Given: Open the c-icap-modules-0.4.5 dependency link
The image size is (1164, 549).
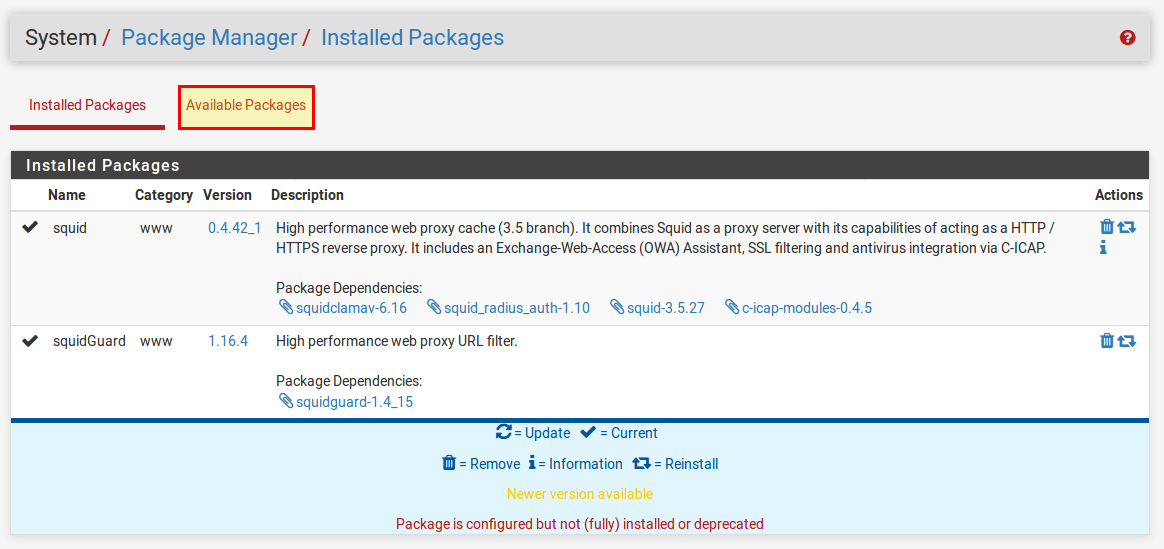Looking at the screenshot, I should (x=806, y=308).
